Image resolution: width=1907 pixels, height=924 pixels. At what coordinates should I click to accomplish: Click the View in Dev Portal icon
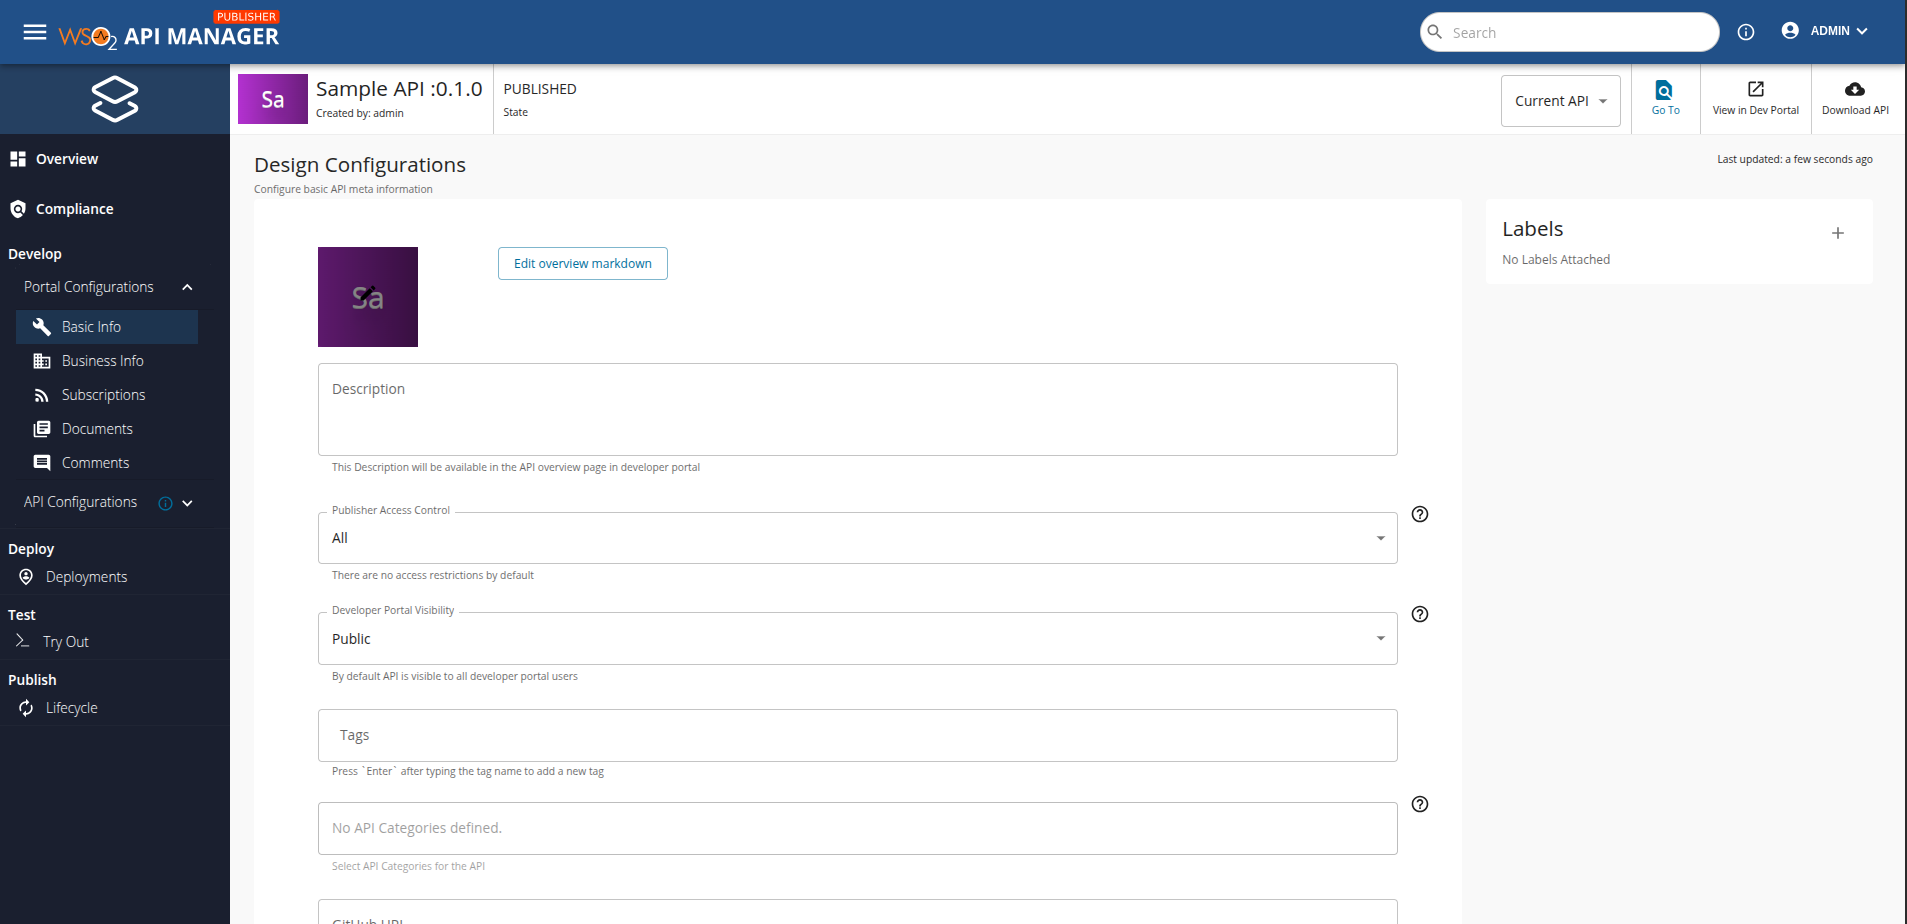point(1756,89)
